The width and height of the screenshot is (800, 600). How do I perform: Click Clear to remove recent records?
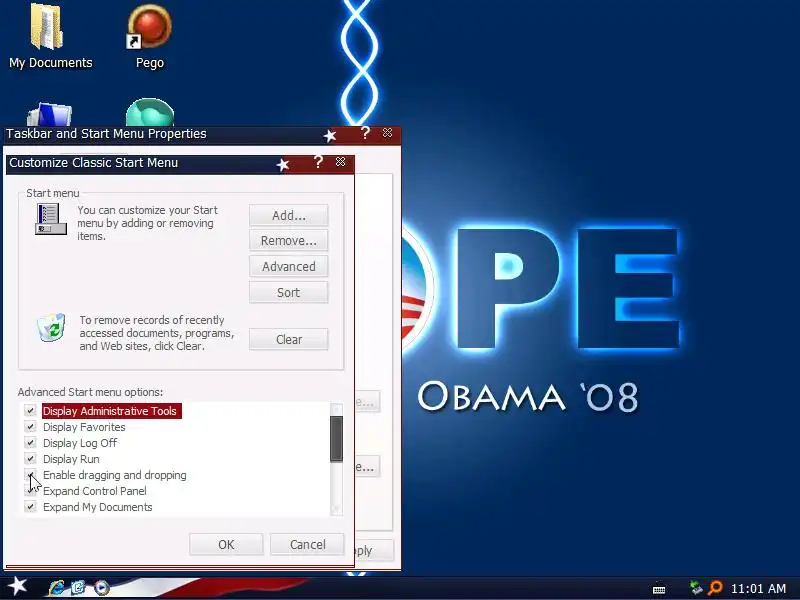(288, 339)
